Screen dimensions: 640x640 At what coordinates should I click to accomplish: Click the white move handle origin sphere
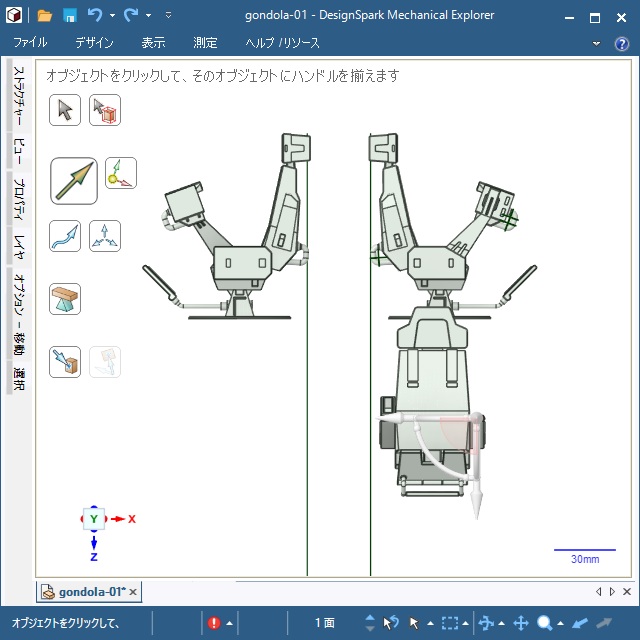(477, 418)
